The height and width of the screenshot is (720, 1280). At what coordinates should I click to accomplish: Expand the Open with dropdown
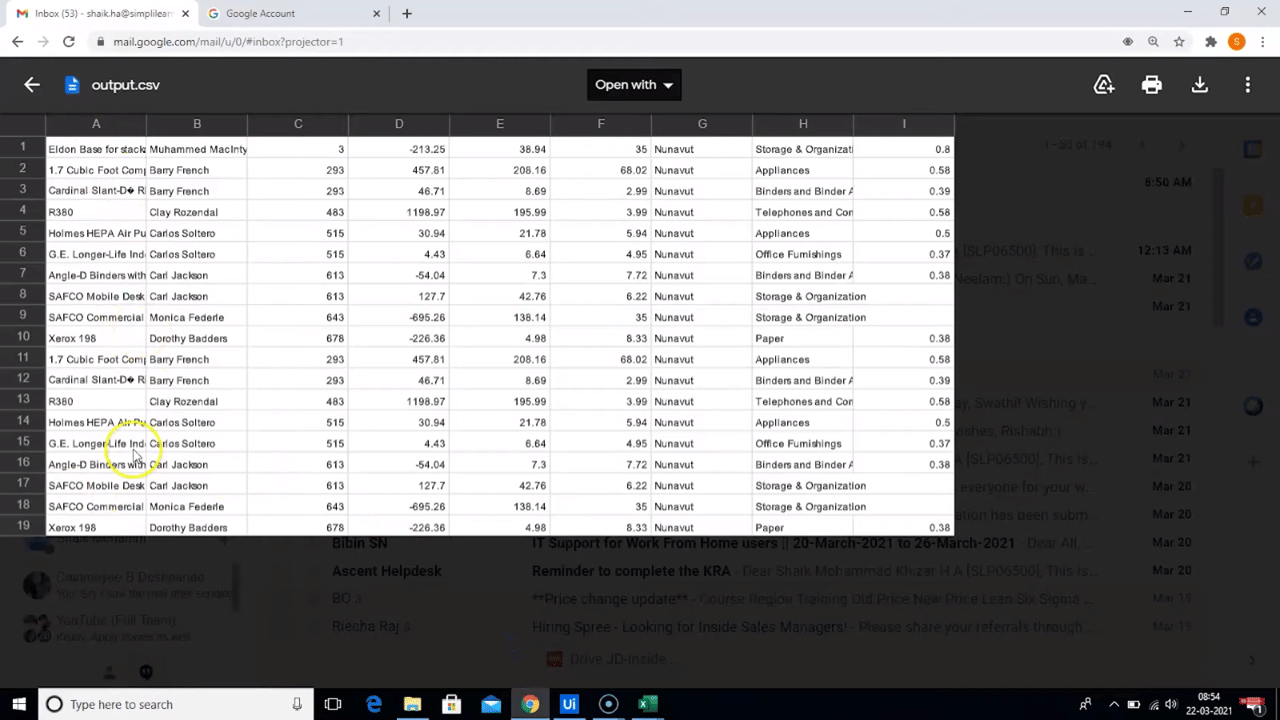tap(634, 85)
